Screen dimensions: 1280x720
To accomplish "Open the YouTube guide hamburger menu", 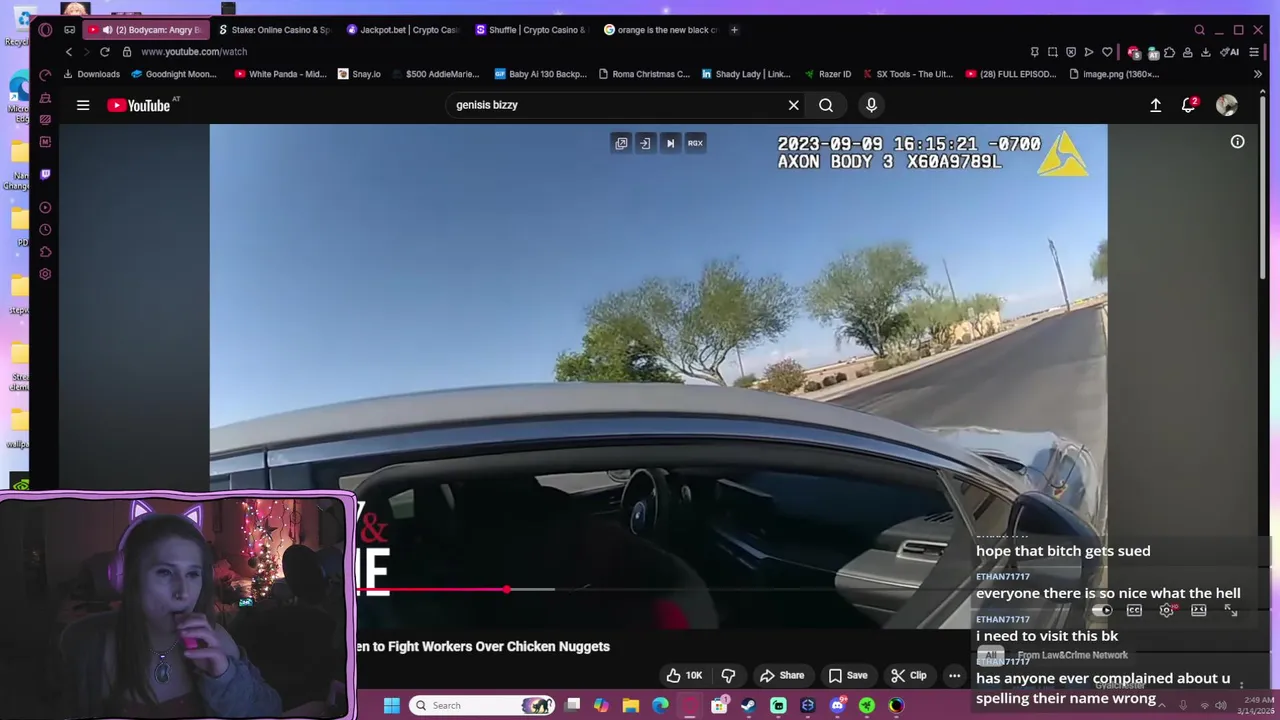I will [x=83, y=105].
